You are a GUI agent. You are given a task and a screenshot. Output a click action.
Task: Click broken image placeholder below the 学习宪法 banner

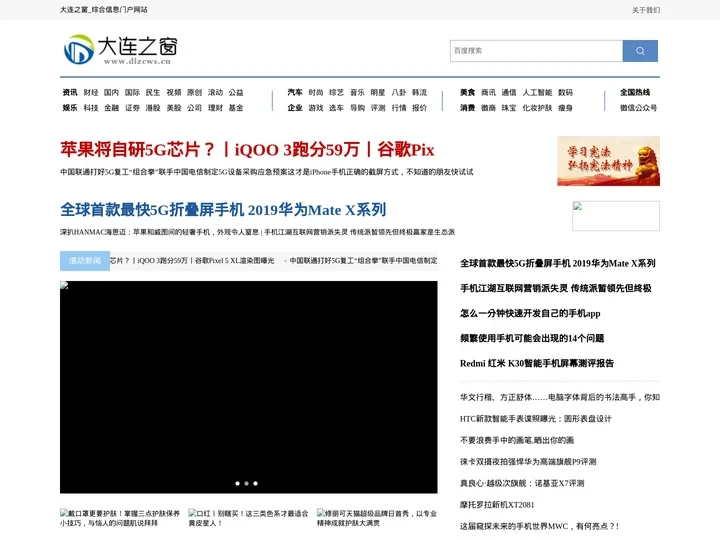(616, 216)
